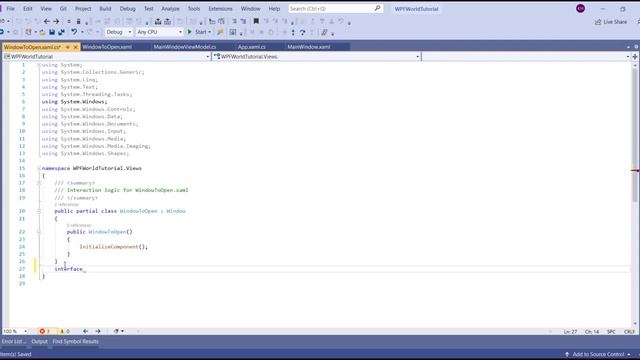Collapse the using directives region

click(x=39, y=65)
